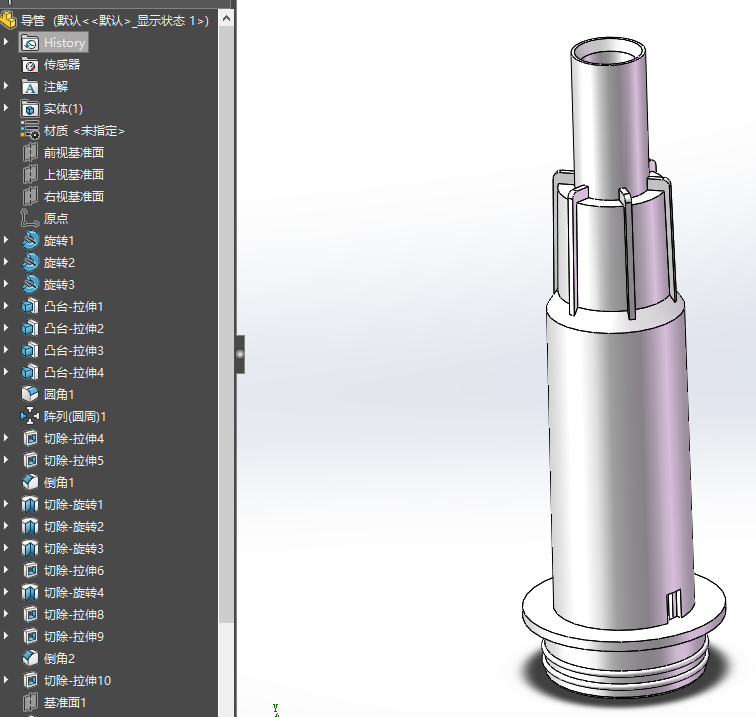This screenshot has width=756, height=717.
Task: Select the 旋转3 revolve feature icon
Action: (x=30, y=284)
